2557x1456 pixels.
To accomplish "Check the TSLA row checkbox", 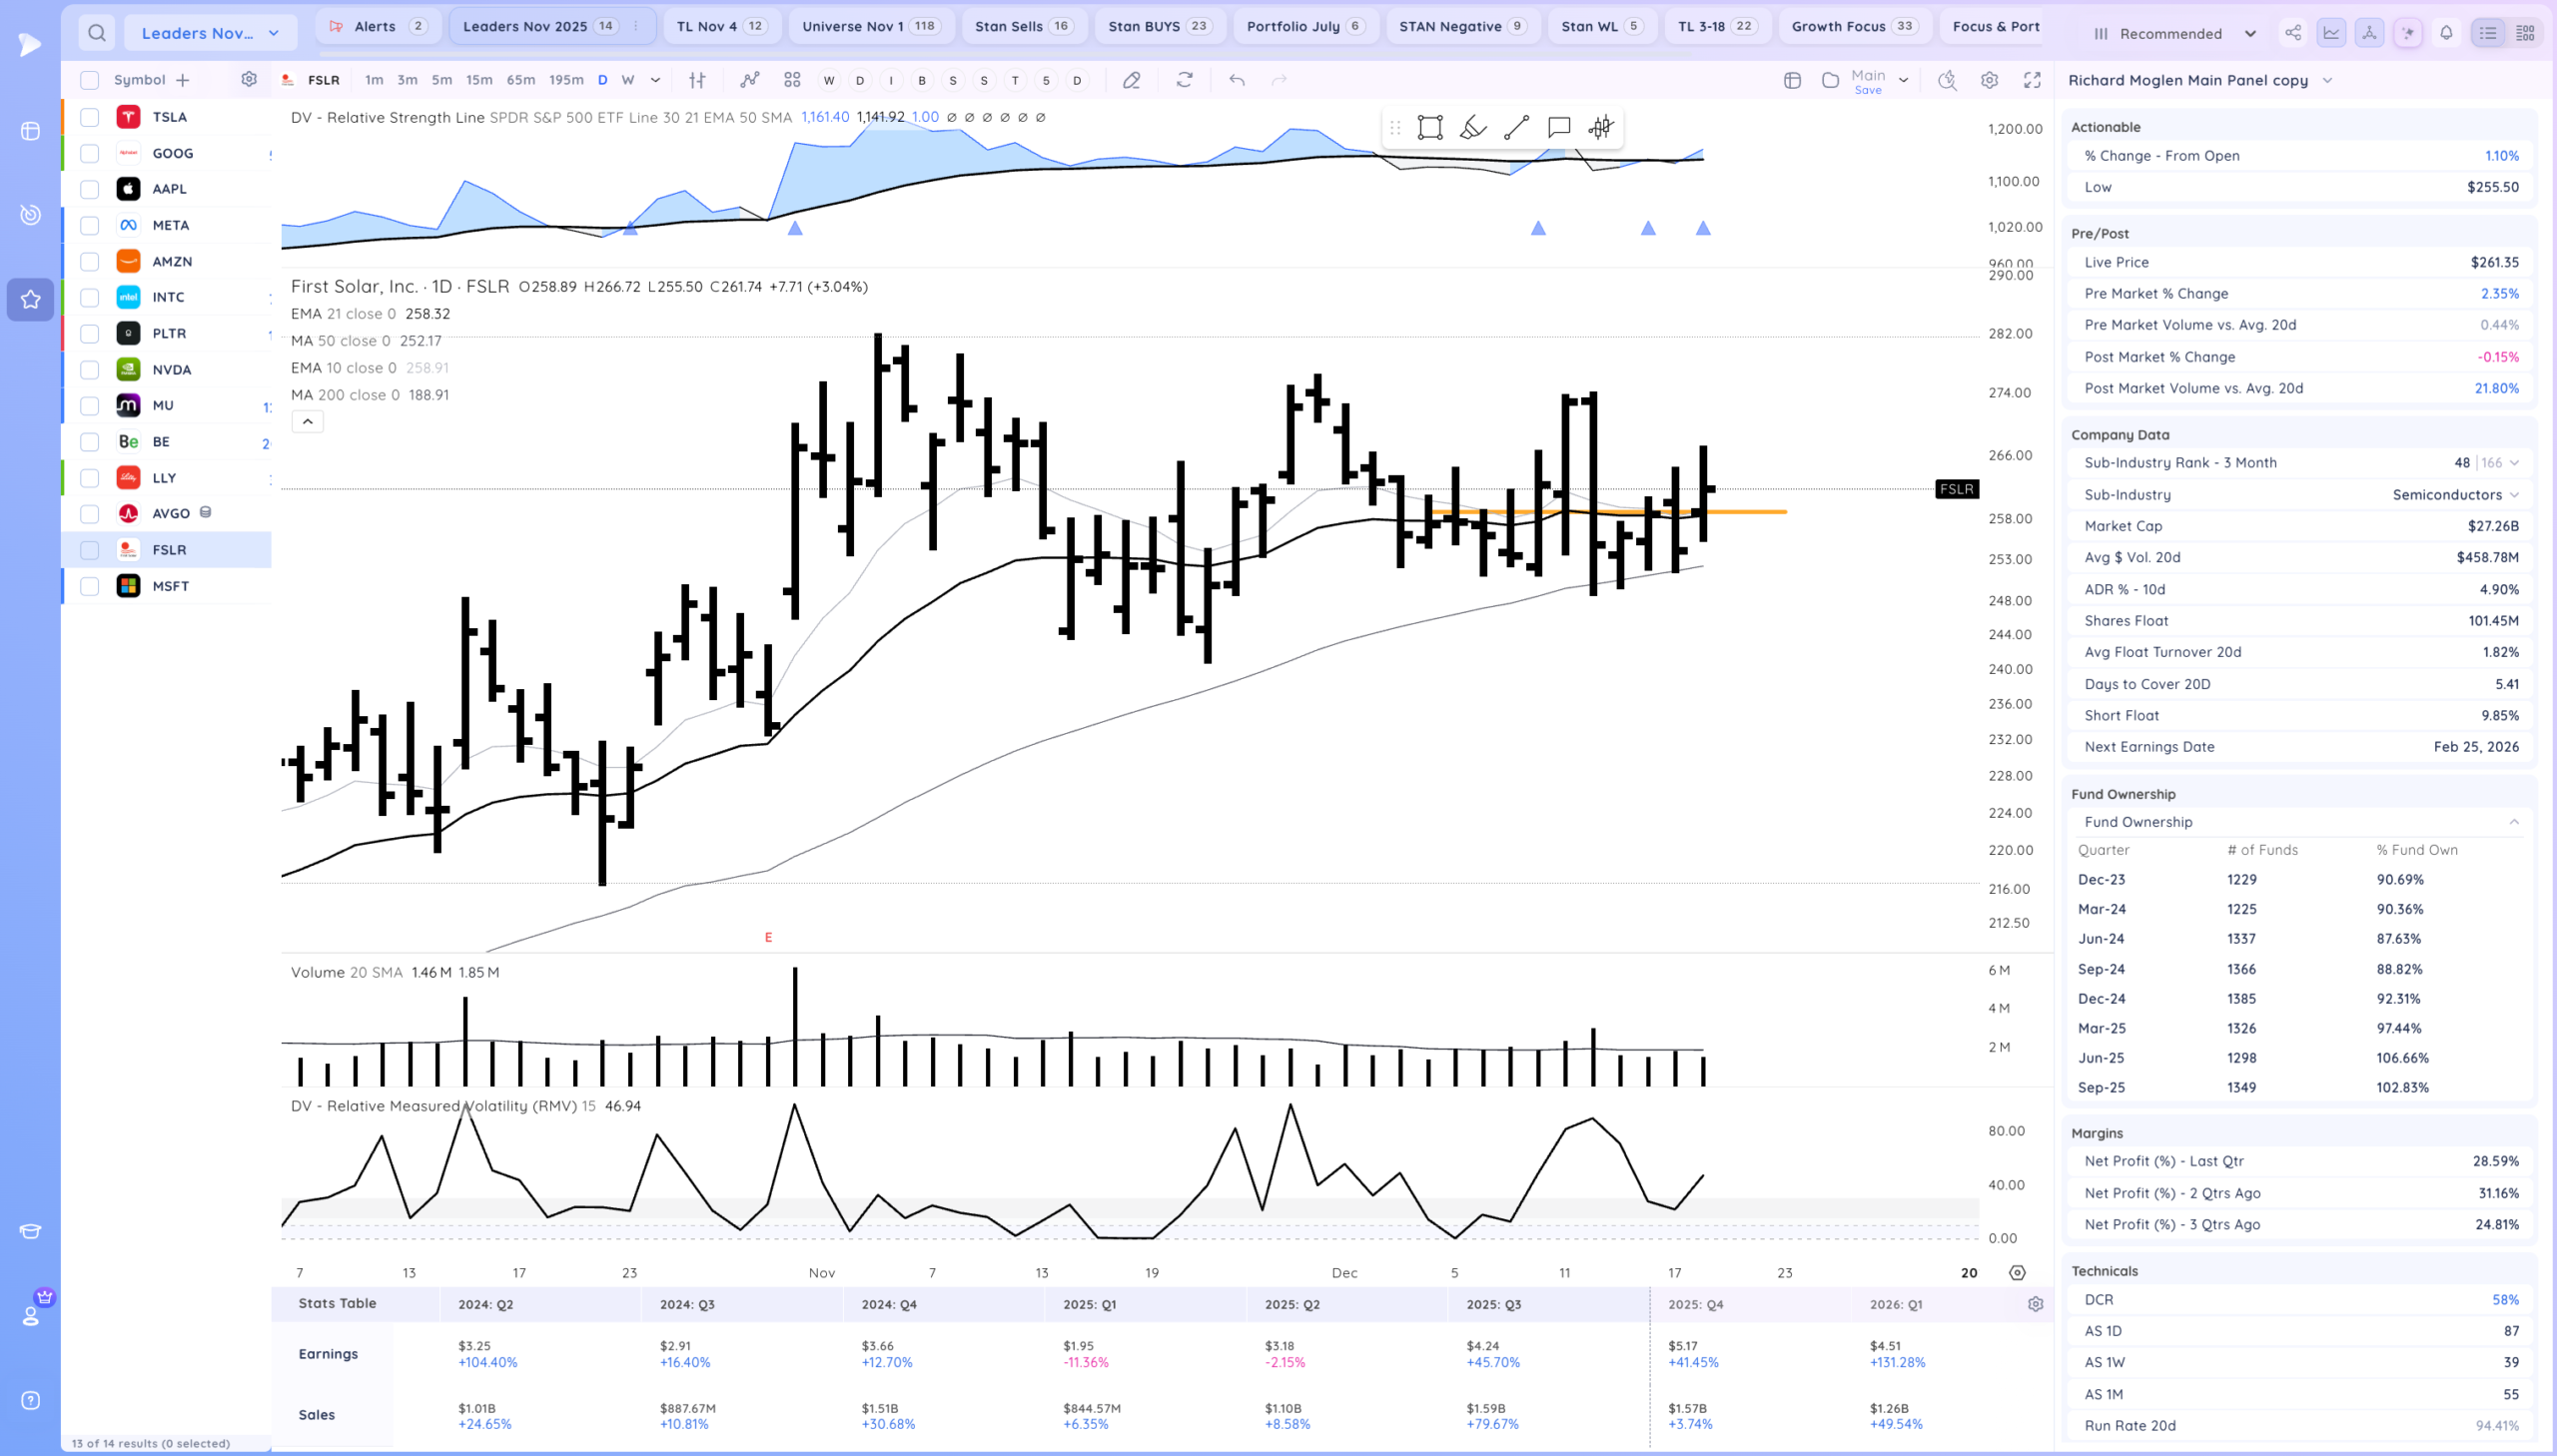I will pyautogui.click(x=90, y=117).
